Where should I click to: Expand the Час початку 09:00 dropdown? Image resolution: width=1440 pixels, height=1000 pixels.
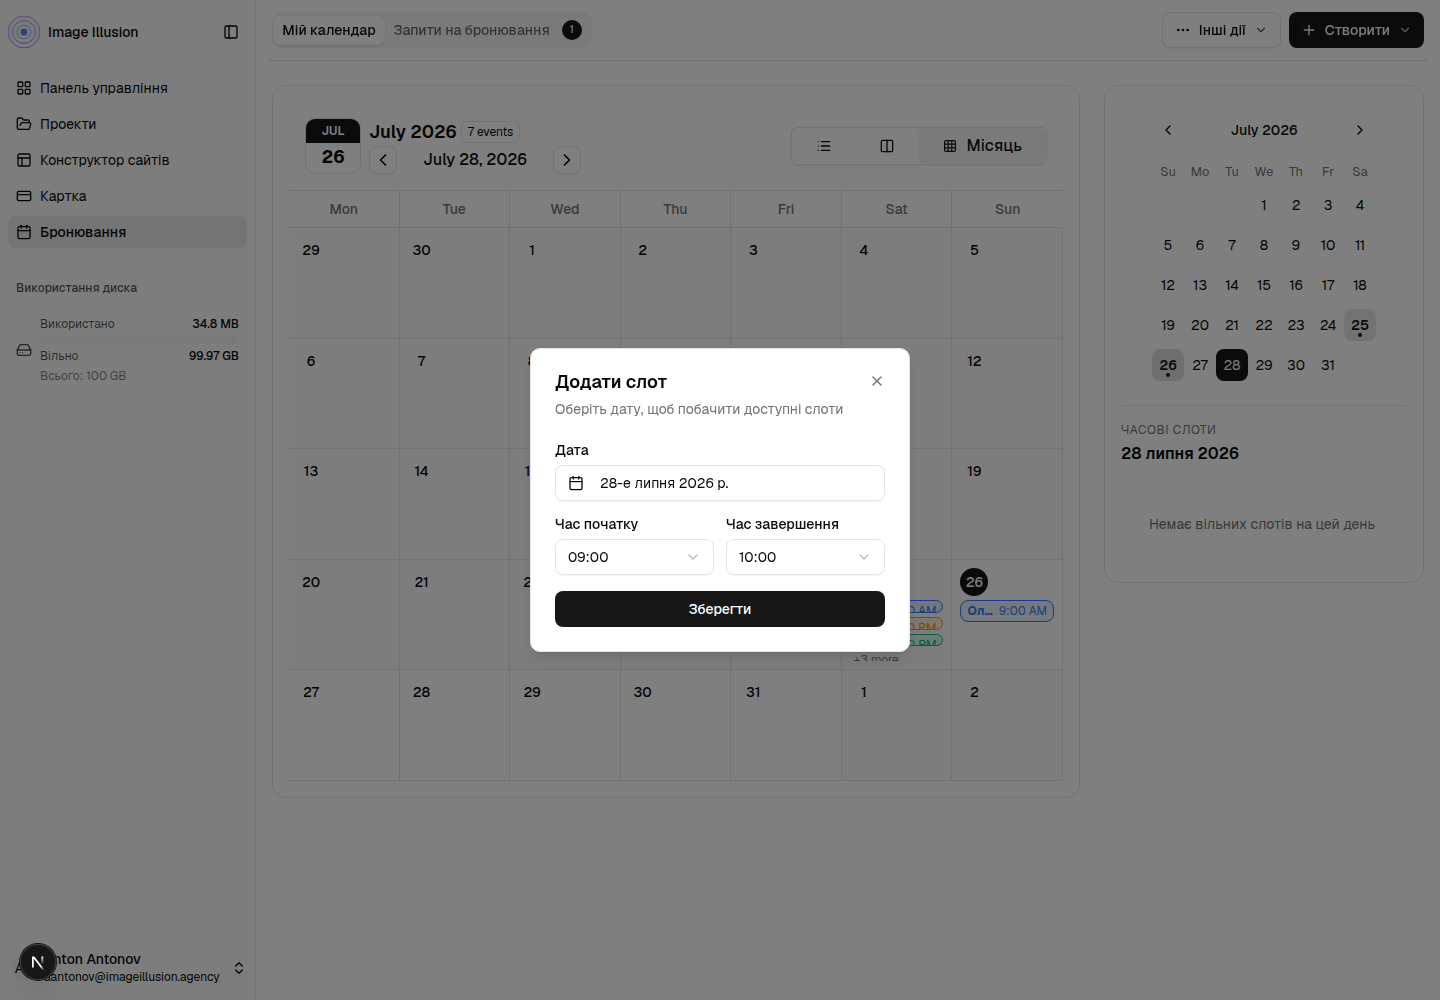click(634, 557)
